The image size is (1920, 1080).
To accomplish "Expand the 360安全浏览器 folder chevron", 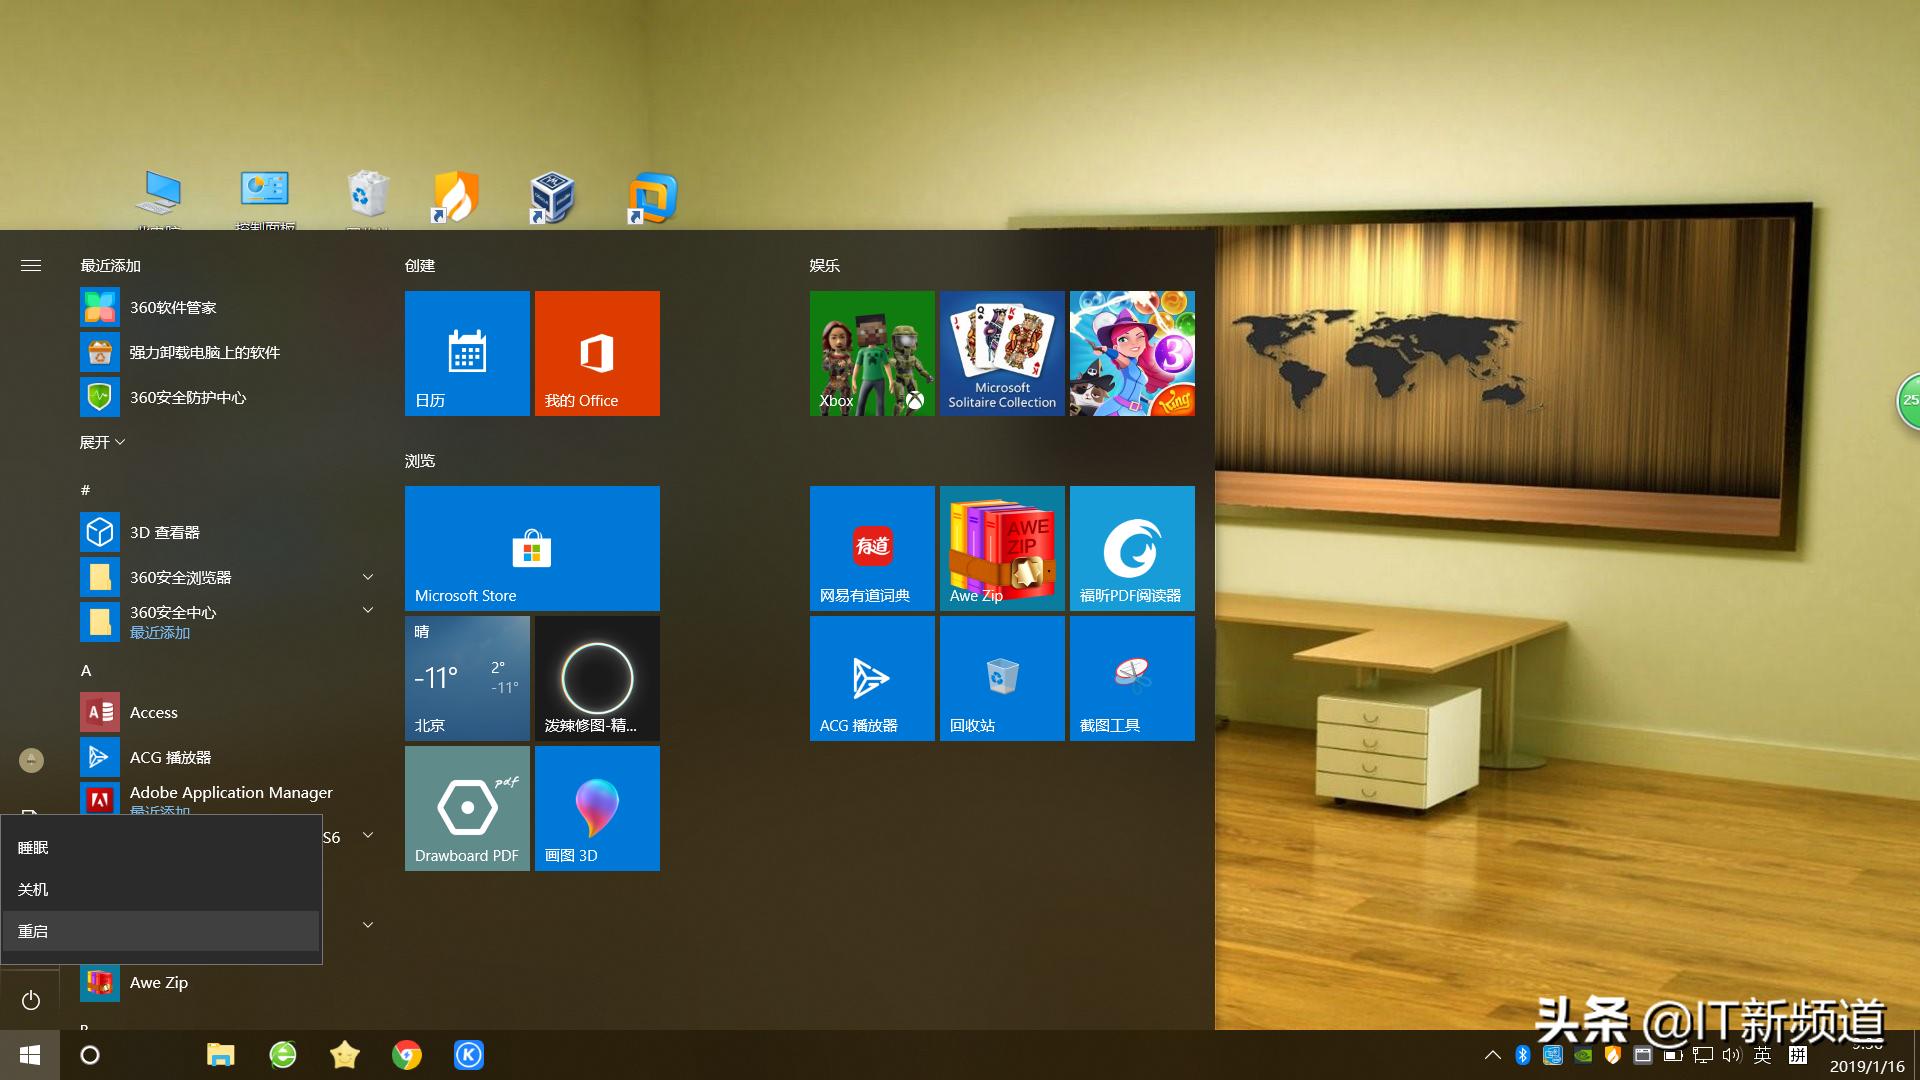I will (x=367, y=577).
